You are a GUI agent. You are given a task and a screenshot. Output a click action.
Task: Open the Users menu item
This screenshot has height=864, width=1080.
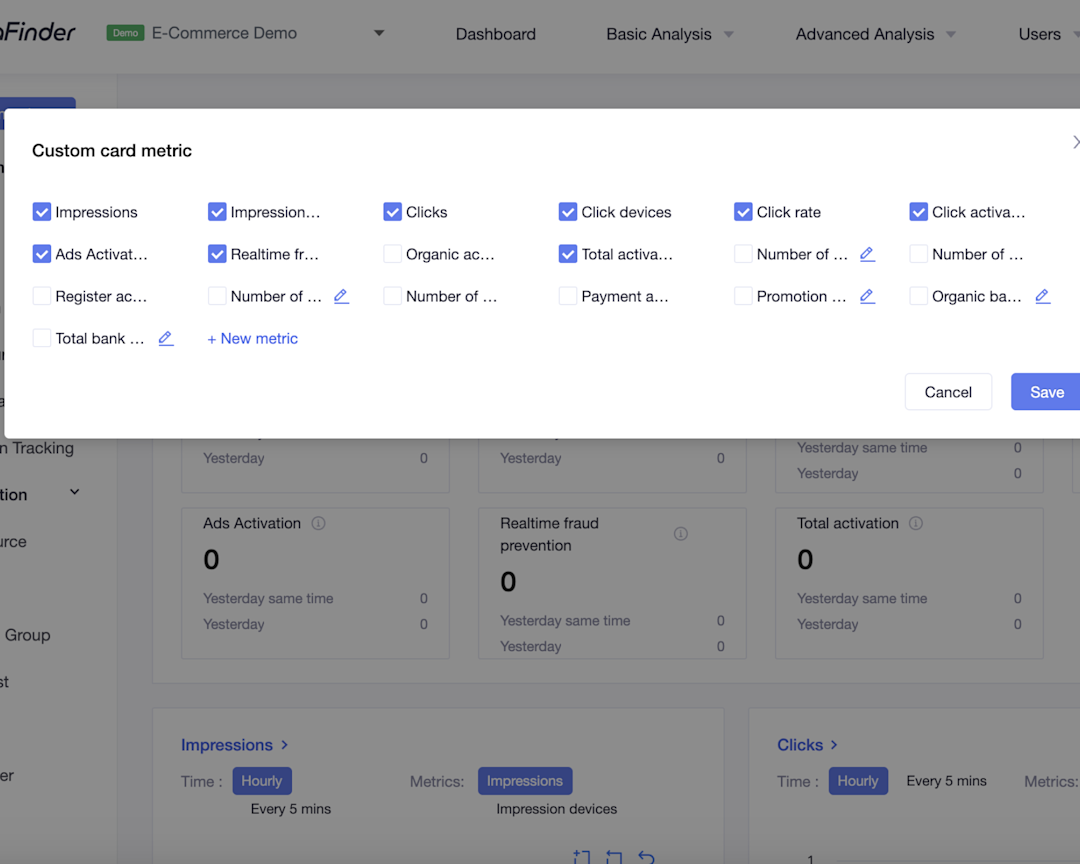(1040, 34)
